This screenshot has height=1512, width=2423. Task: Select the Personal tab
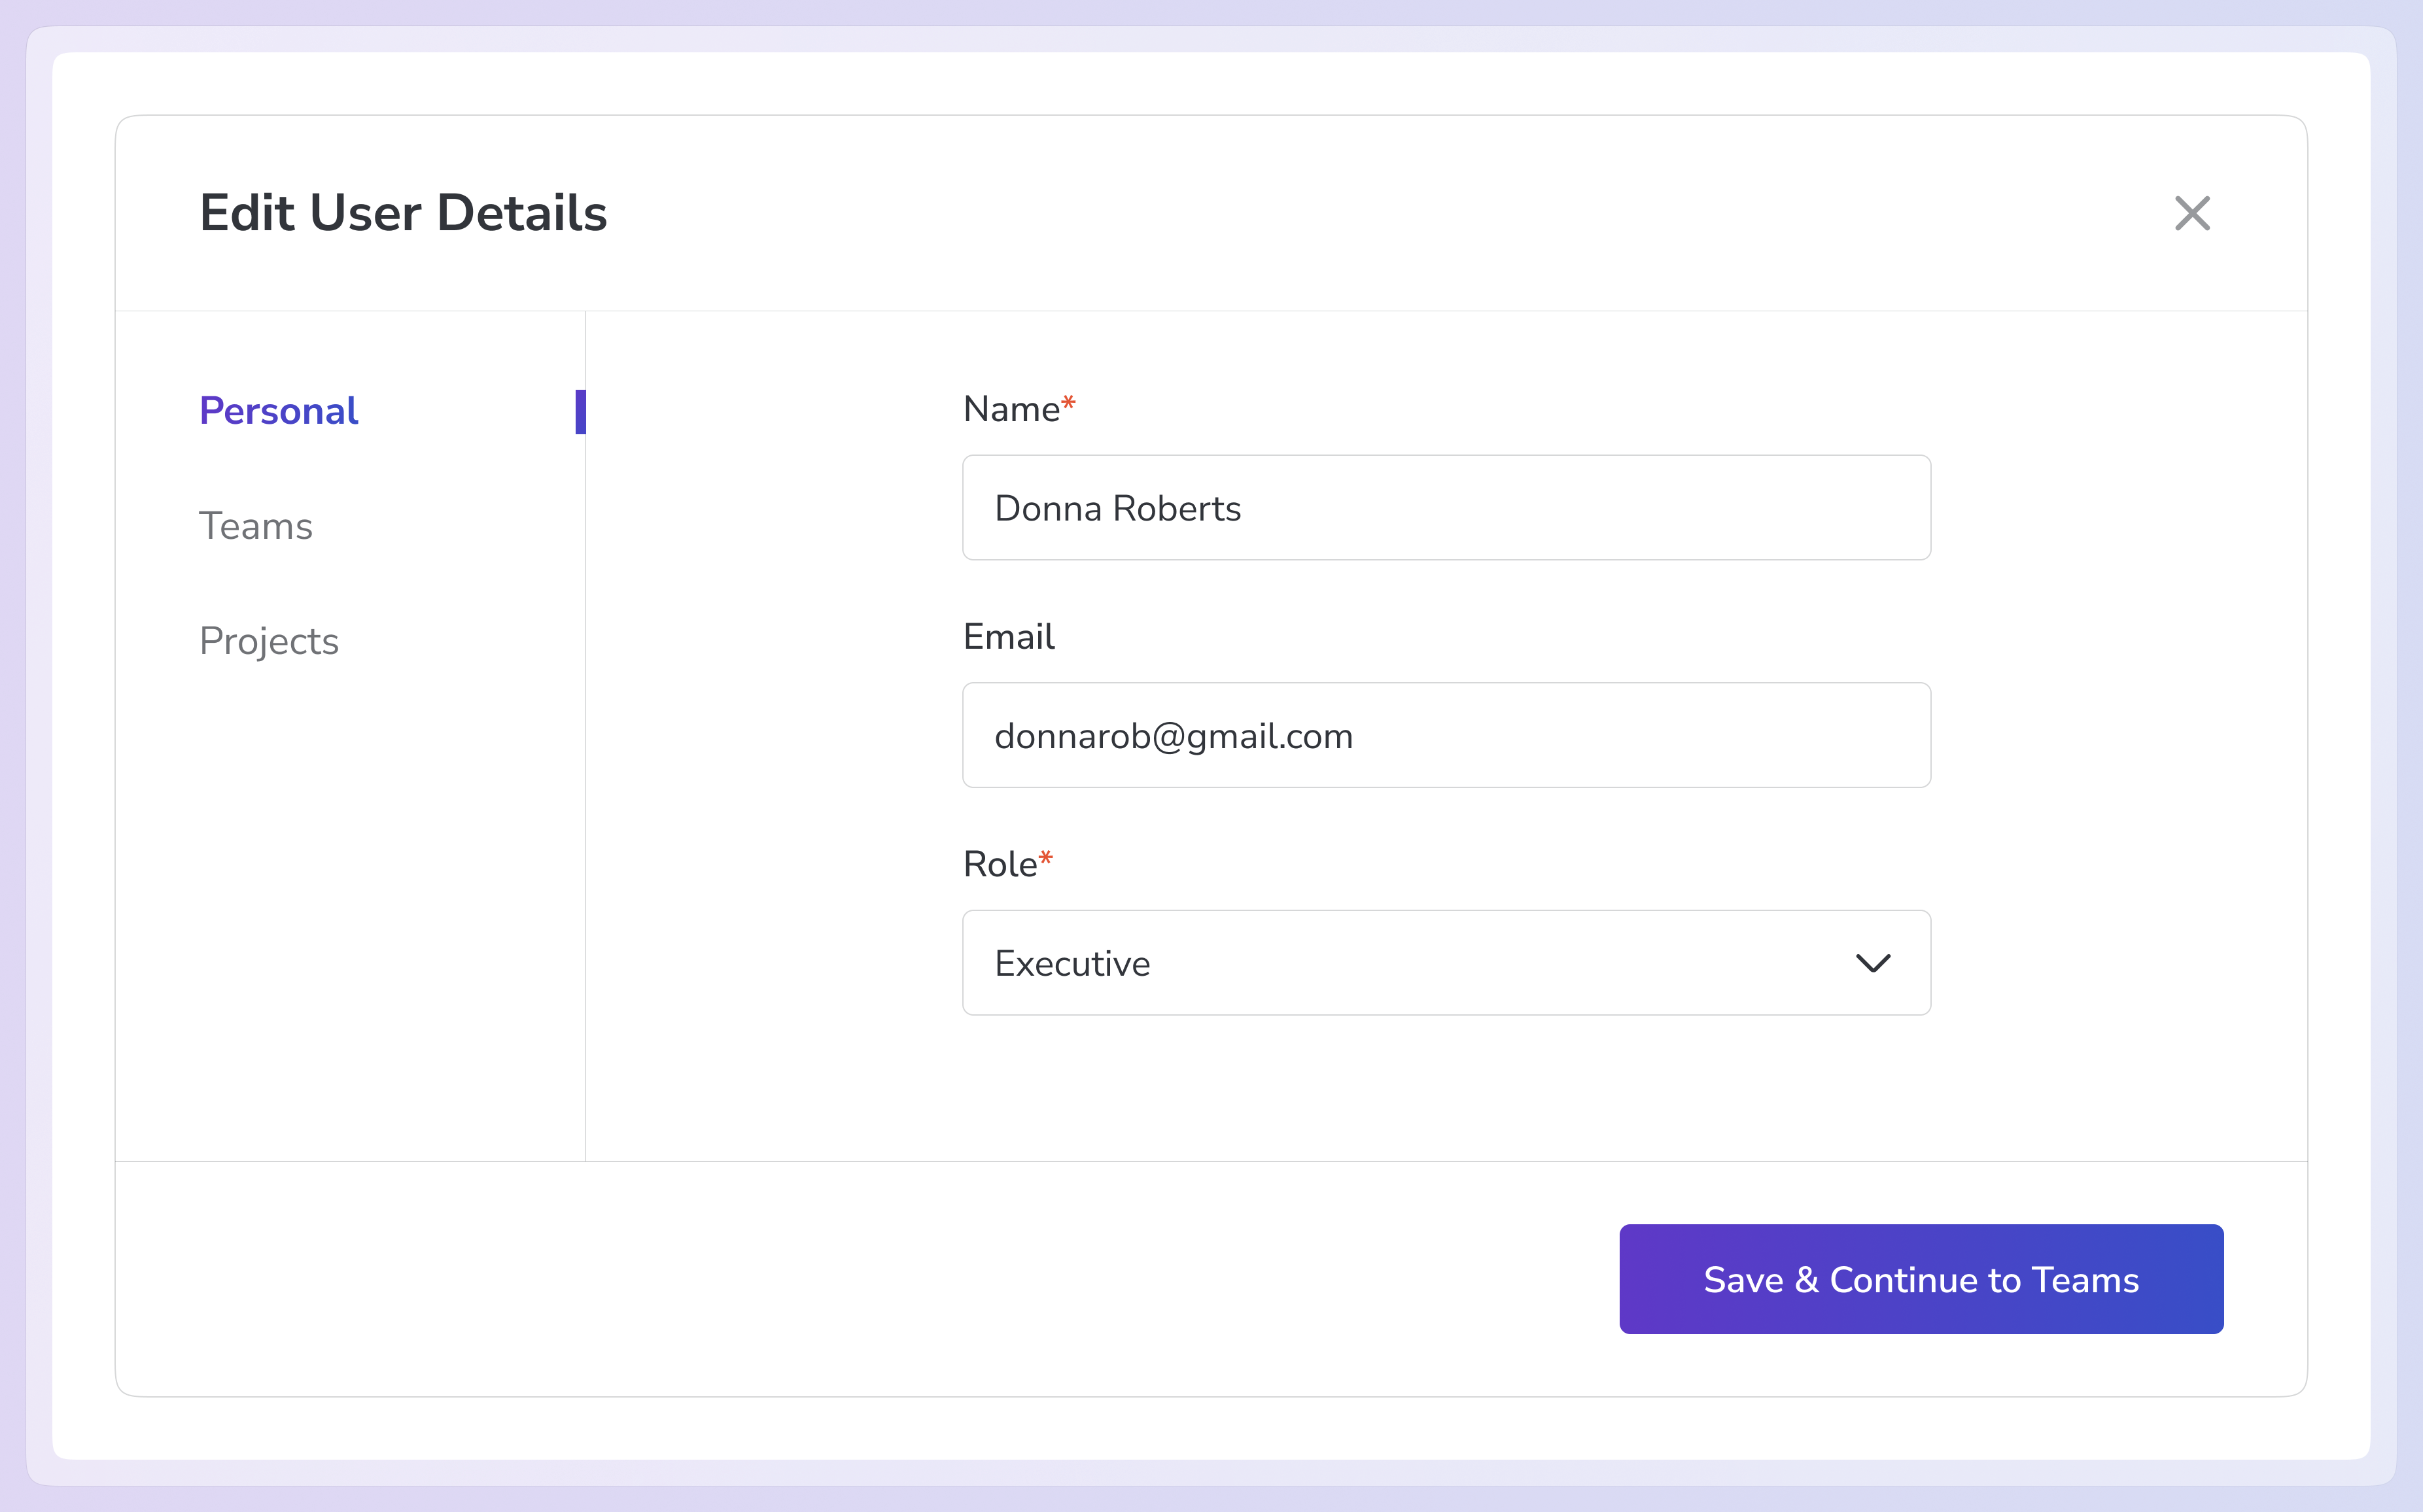tap(278, 411)
